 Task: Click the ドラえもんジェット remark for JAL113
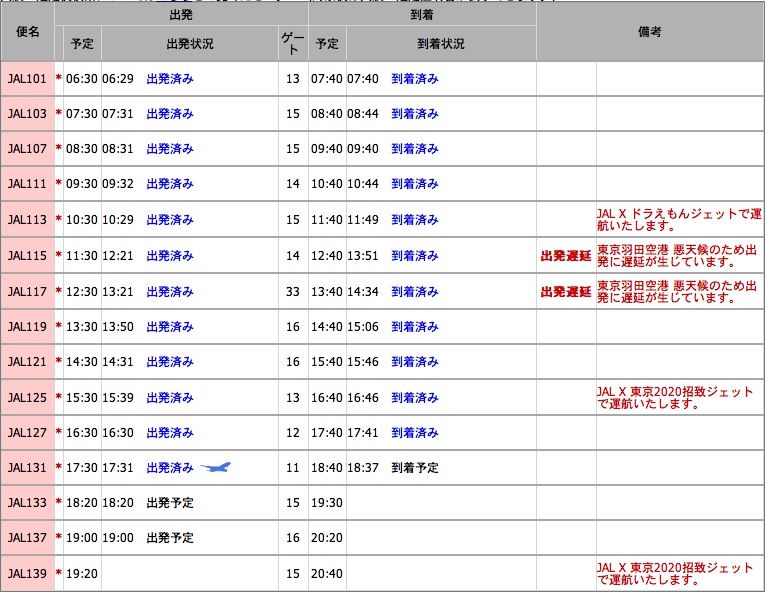tap(679, 220)
